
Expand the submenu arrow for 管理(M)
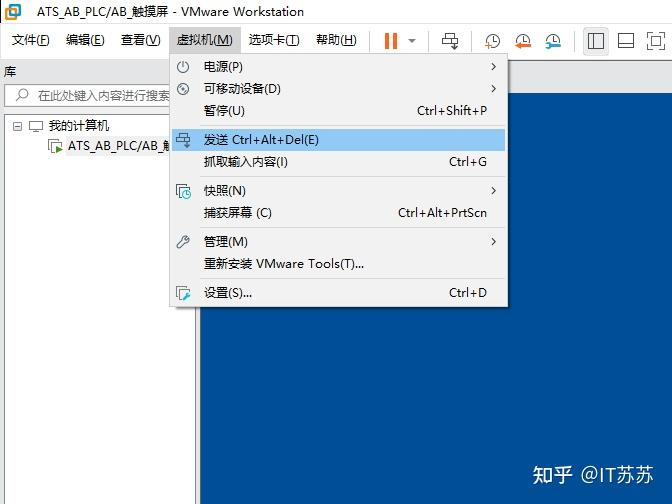494,242
